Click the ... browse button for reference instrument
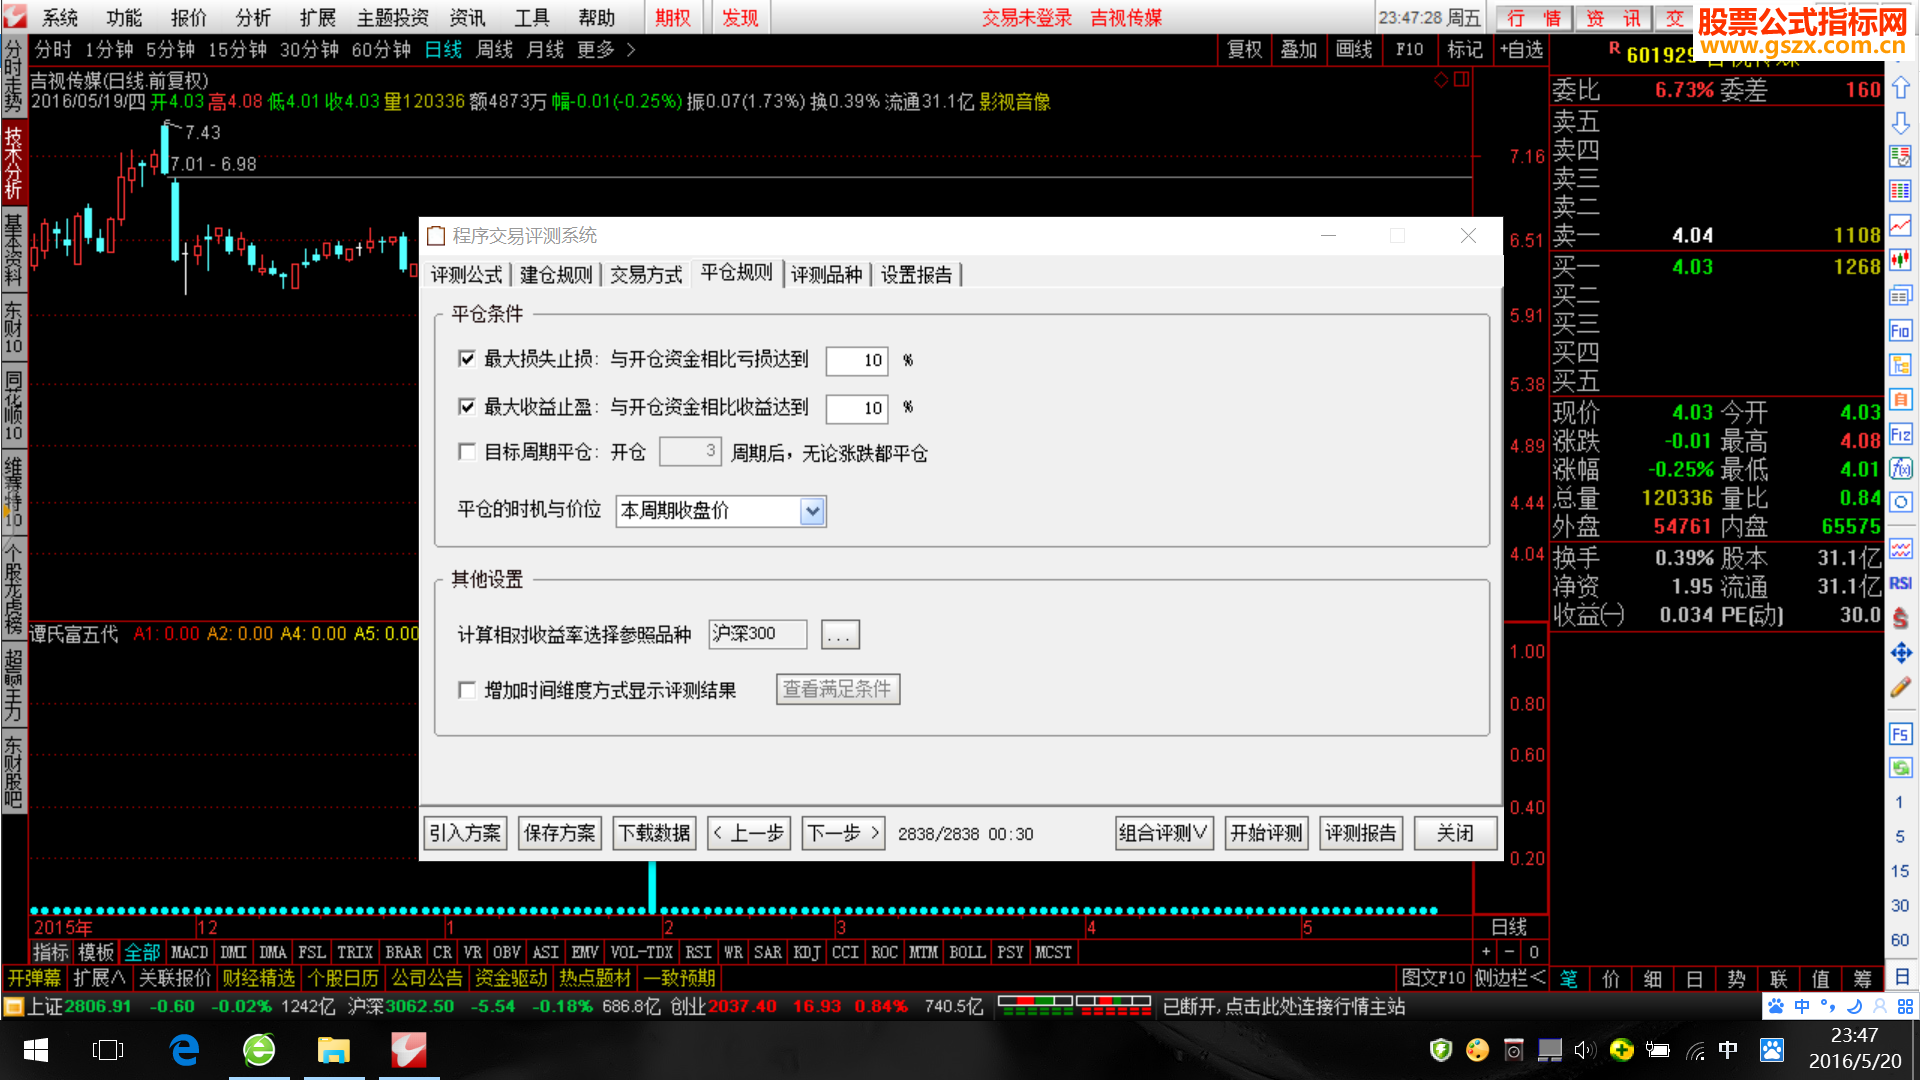The width and height of the screenshot is (1920, 1080). coord(840,635)
